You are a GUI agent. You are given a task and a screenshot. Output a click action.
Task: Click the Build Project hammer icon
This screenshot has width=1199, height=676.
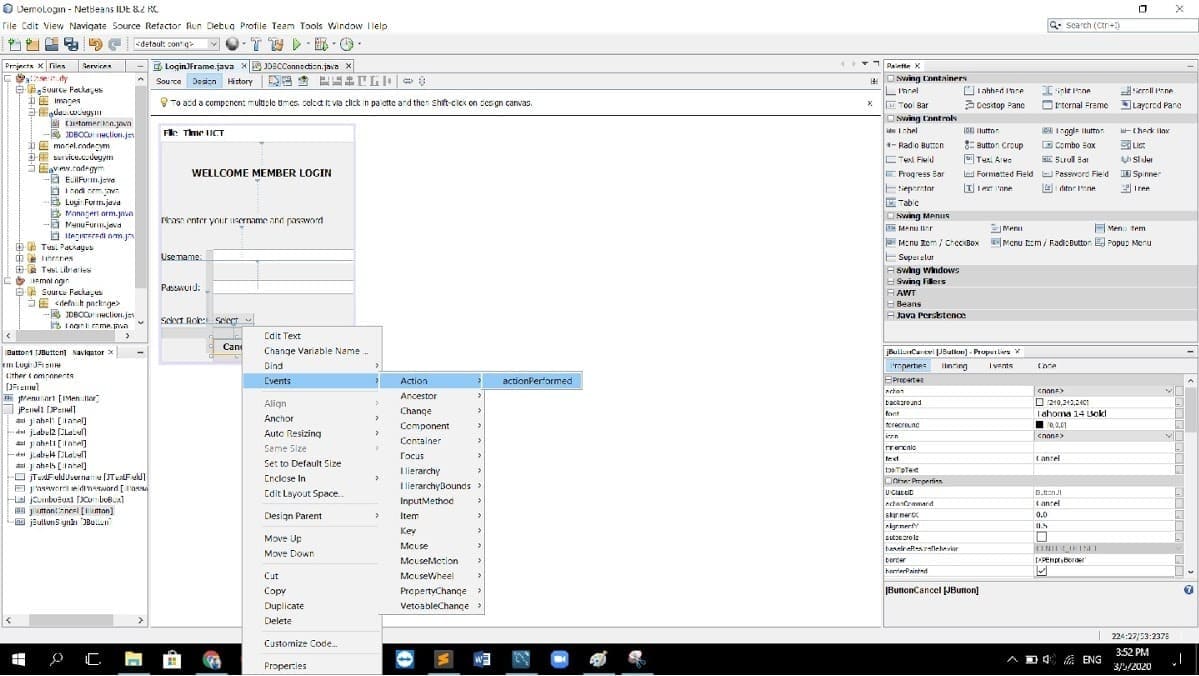[255, 44]
